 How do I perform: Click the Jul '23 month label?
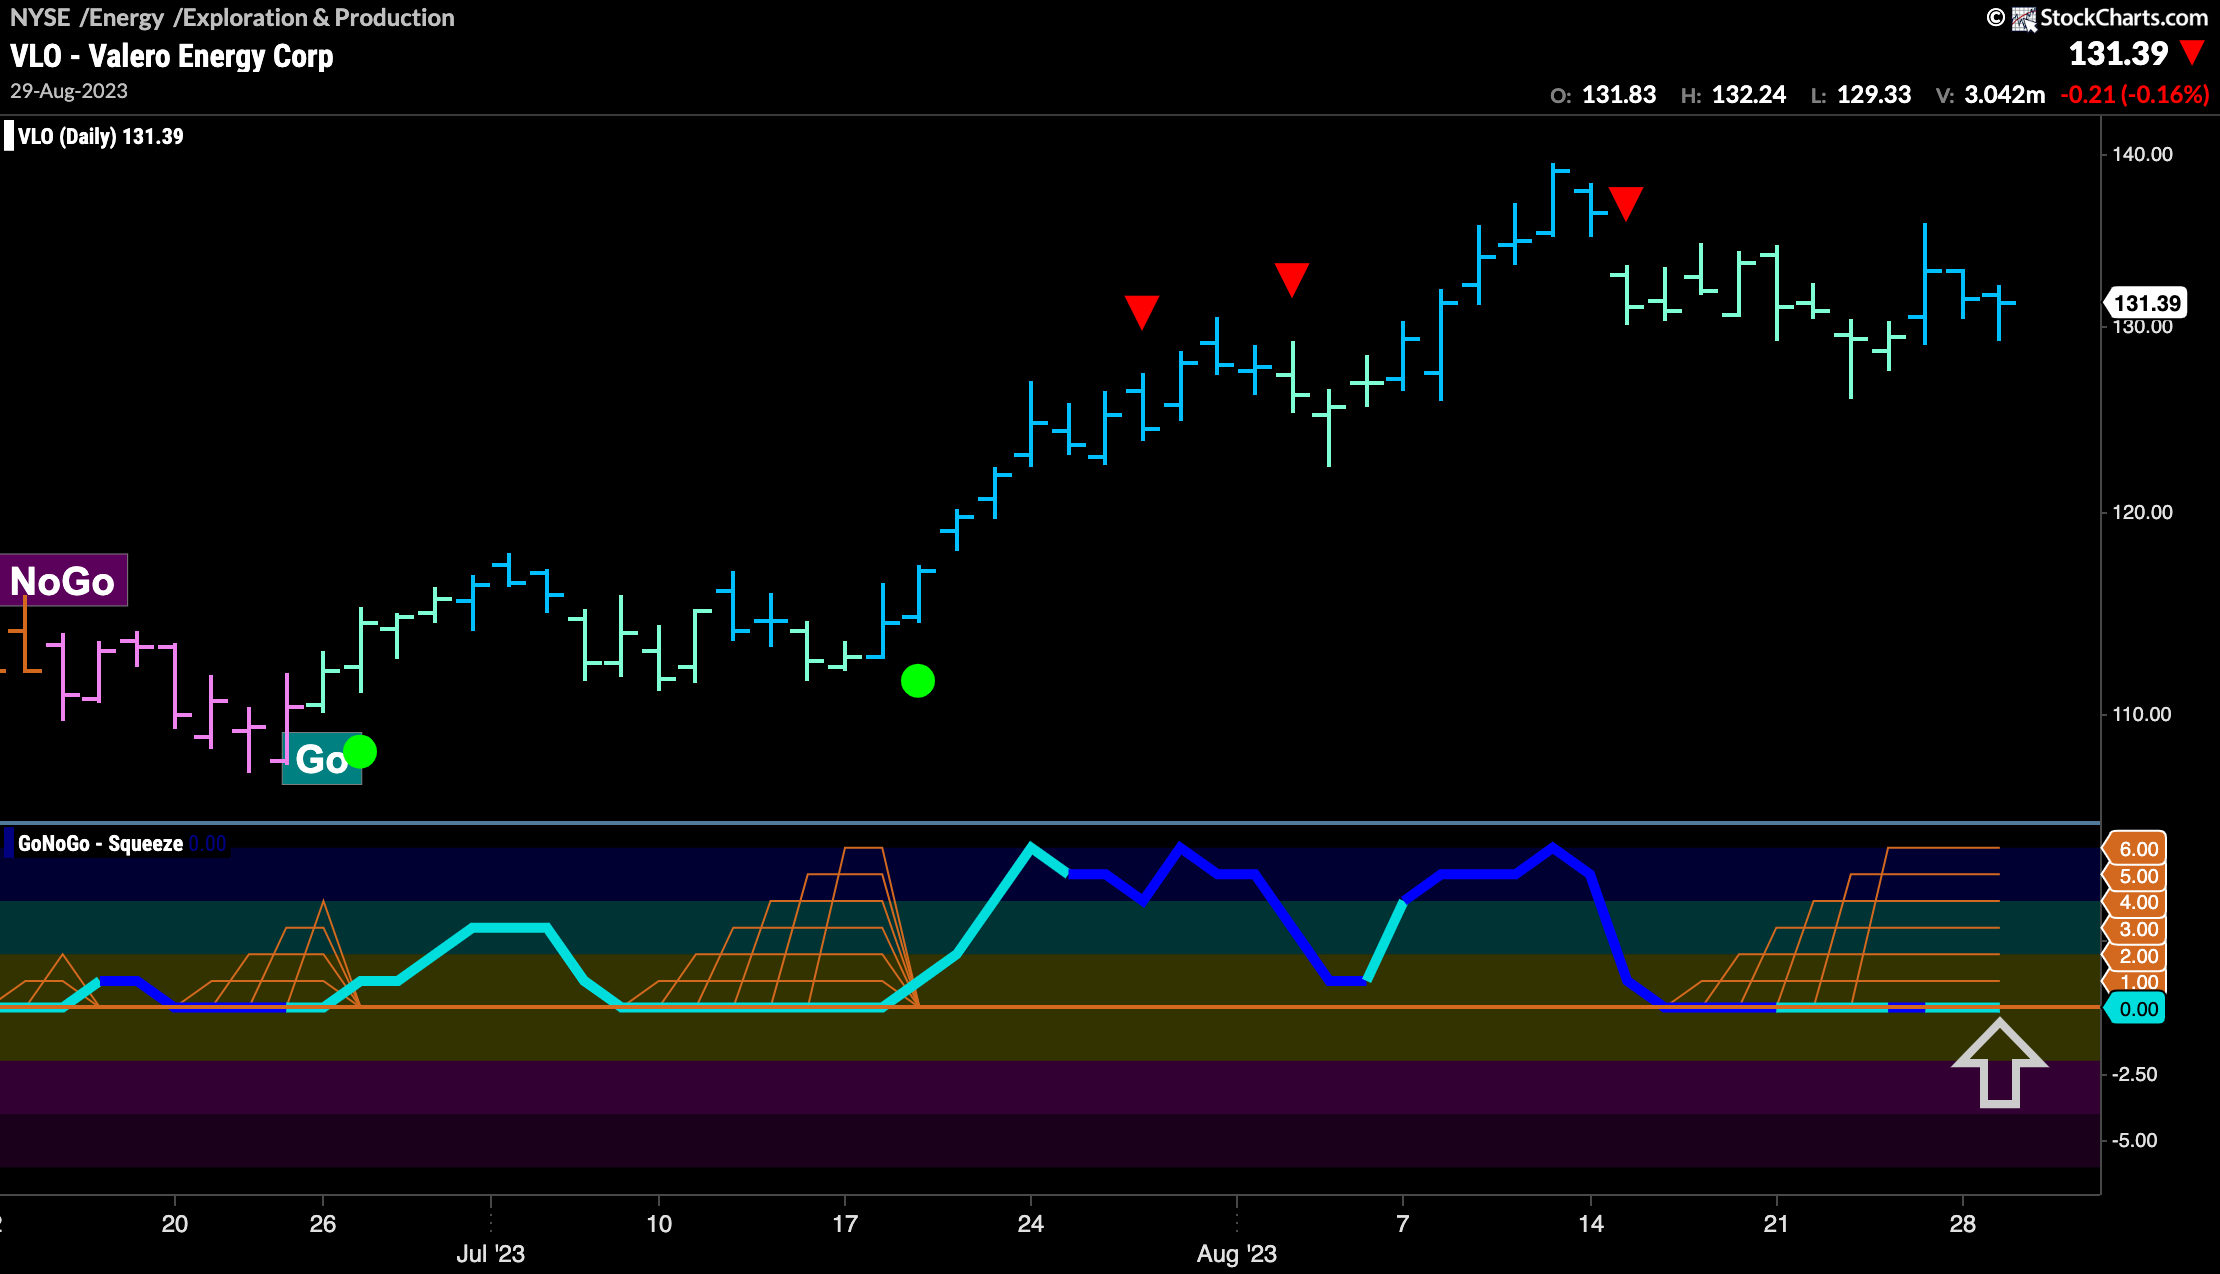pos(490,1254)
